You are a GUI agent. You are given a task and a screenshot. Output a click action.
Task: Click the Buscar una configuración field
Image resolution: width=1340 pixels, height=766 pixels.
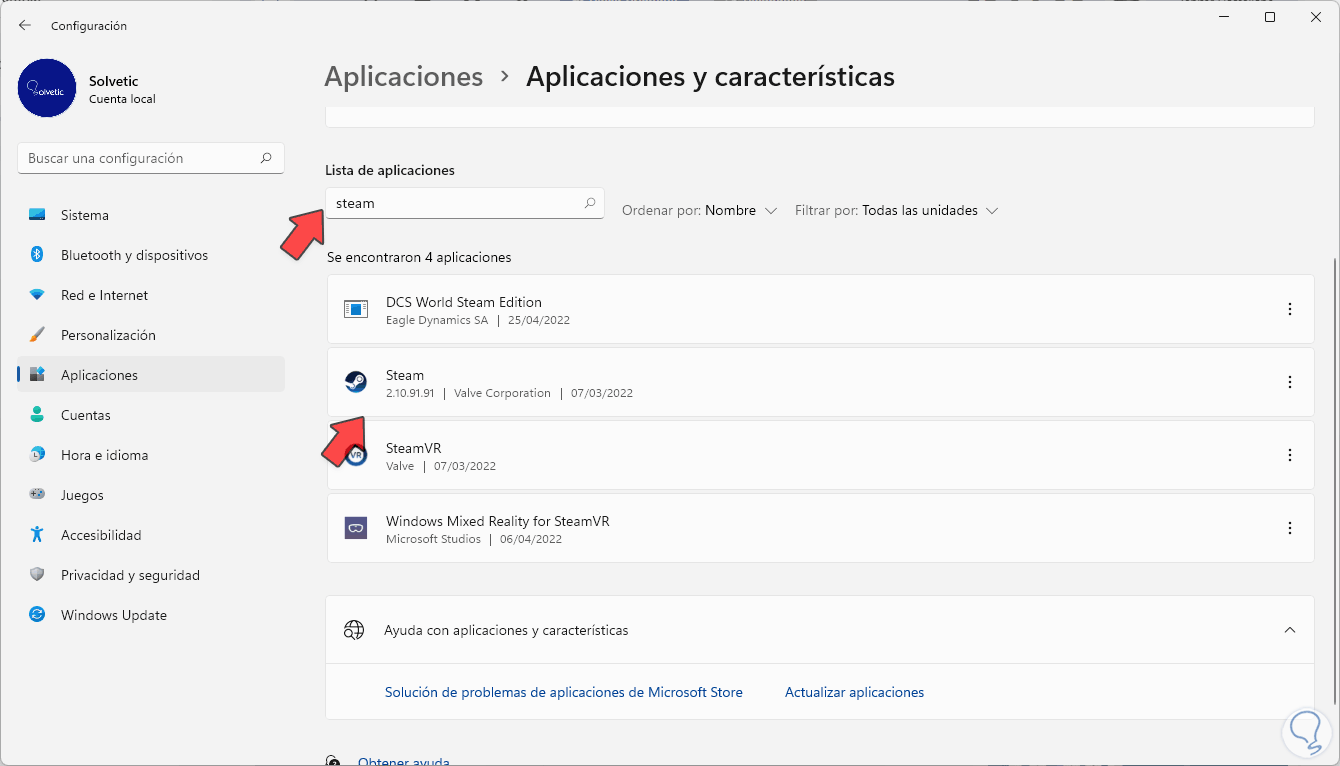point(151,158)
